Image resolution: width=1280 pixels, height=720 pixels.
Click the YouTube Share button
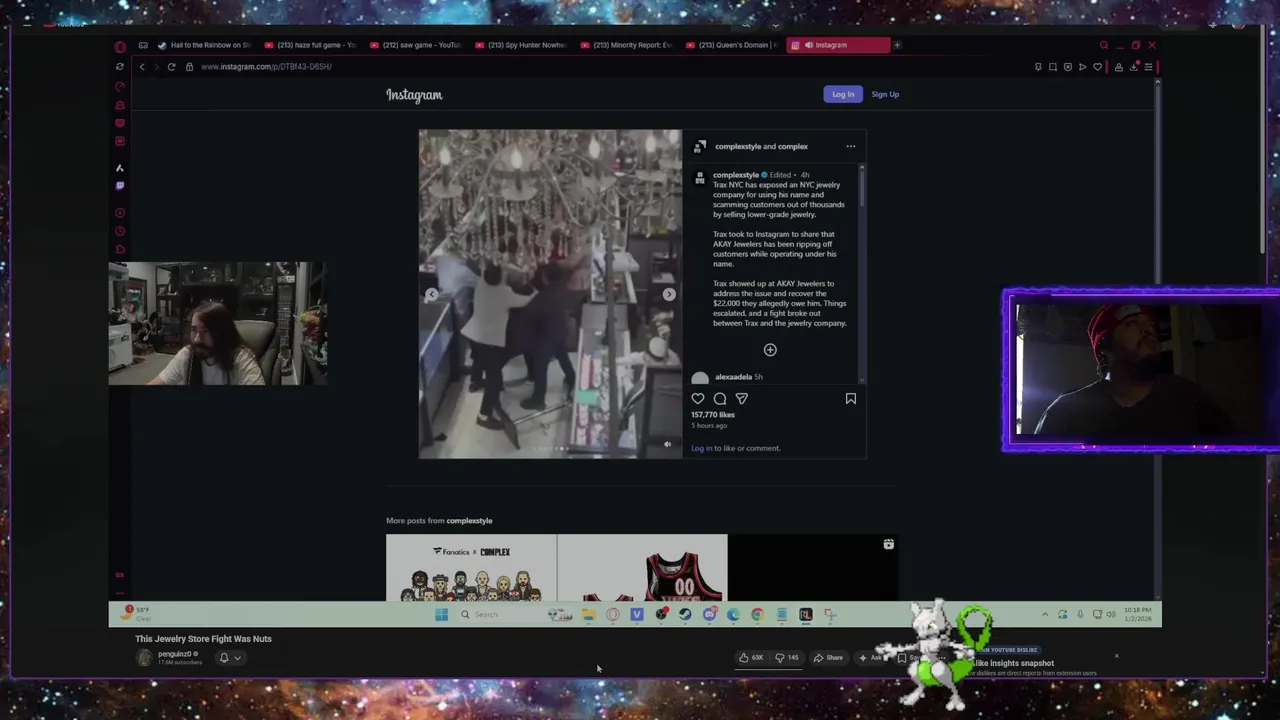(828, 658)
